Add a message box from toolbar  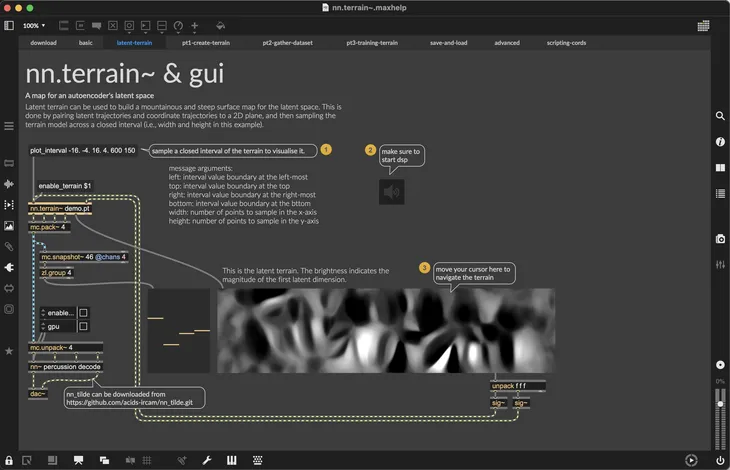coord(80,26)
